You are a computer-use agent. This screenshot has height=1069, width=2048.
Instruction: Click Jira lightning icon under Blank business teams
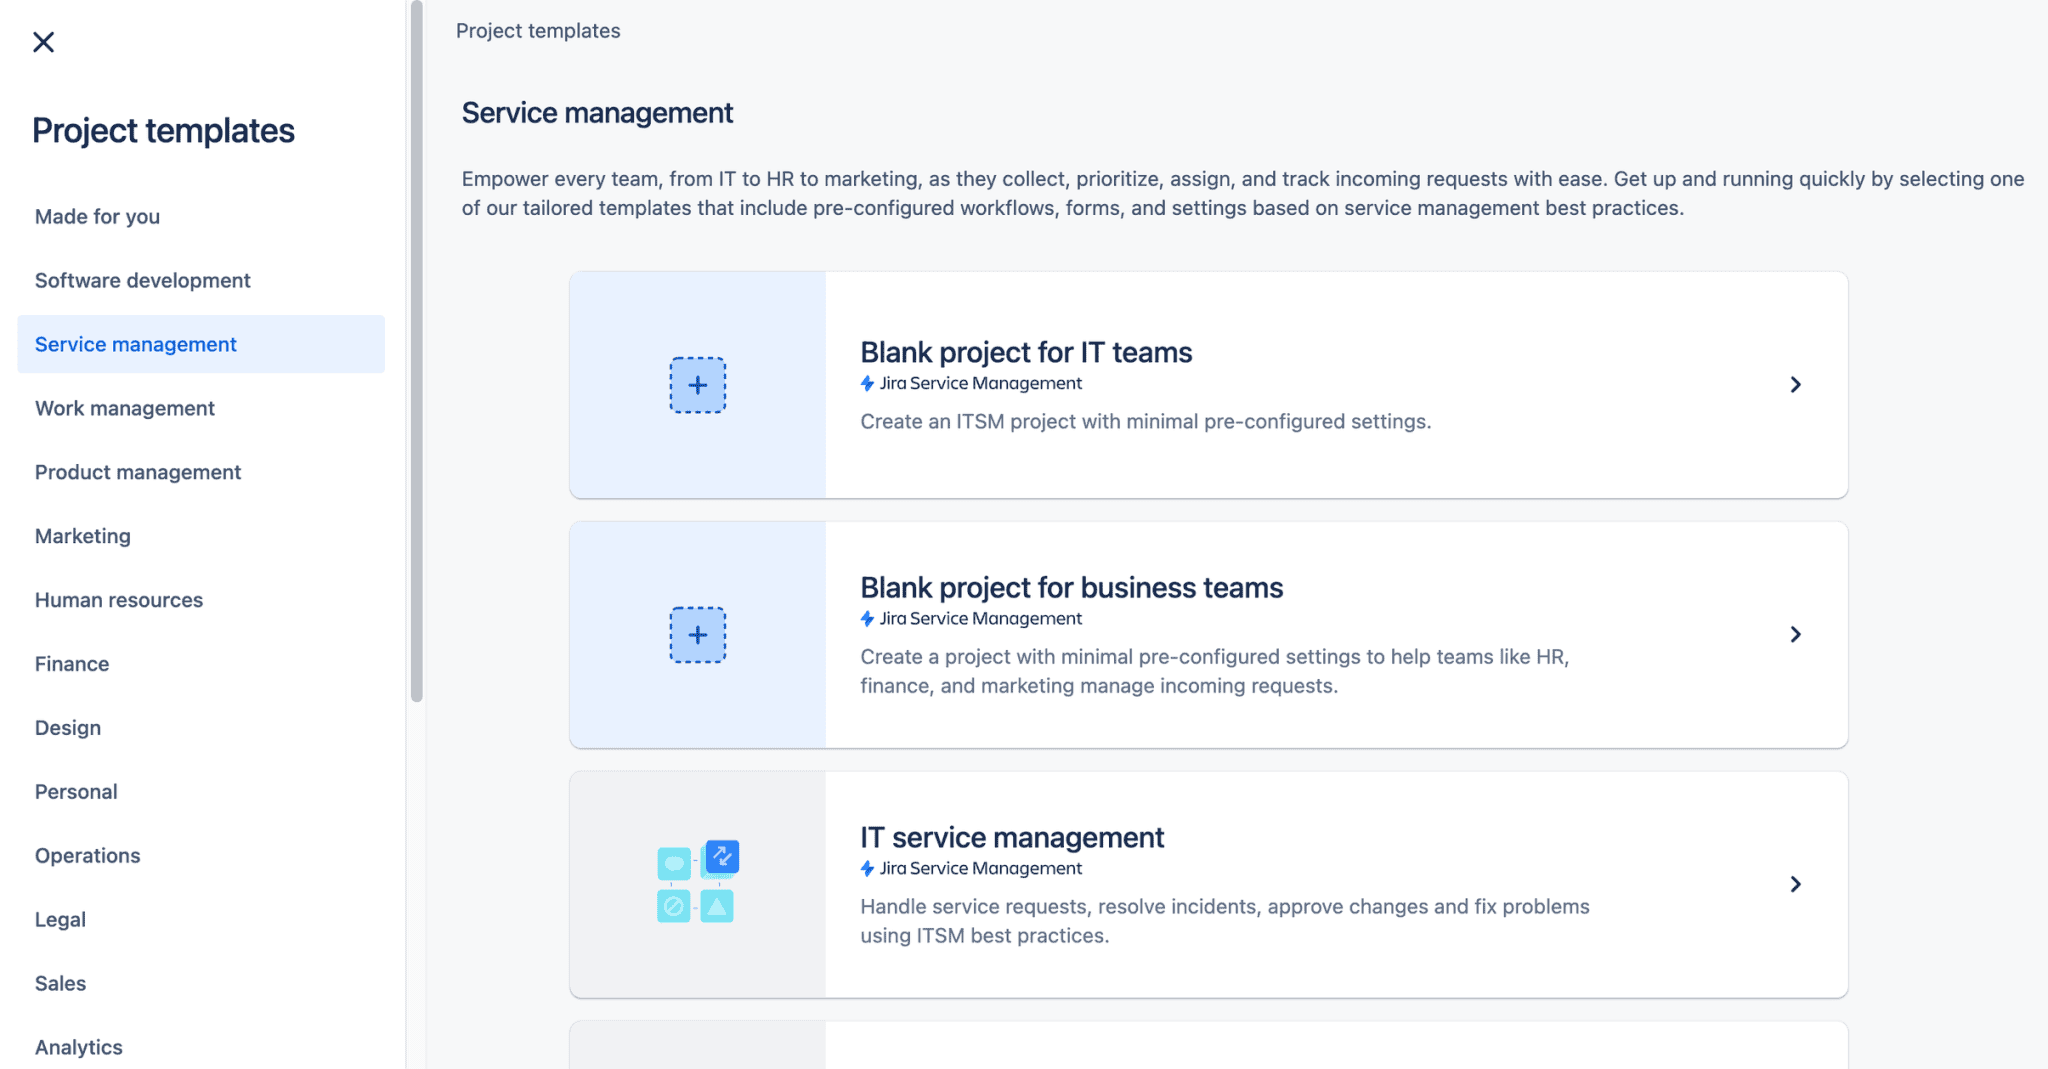867,619
